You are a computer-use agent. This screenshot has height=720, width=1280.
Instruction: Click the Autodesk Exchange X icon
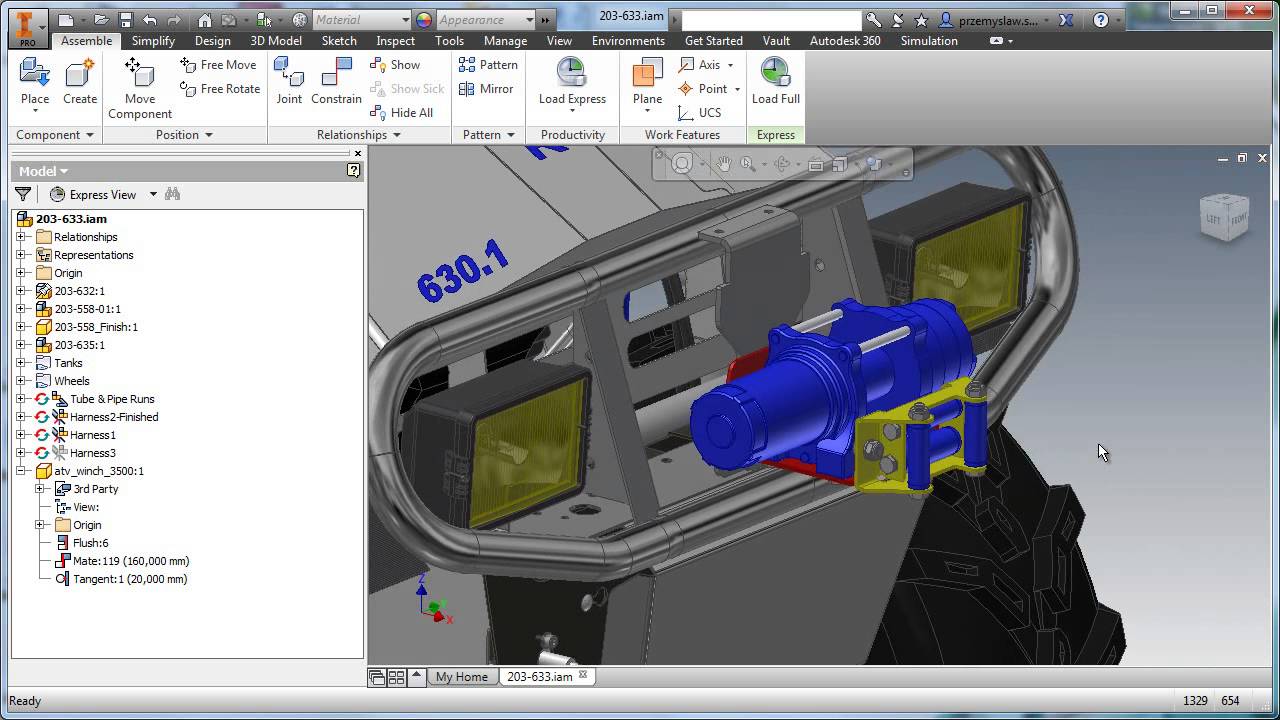point(1067,20)
